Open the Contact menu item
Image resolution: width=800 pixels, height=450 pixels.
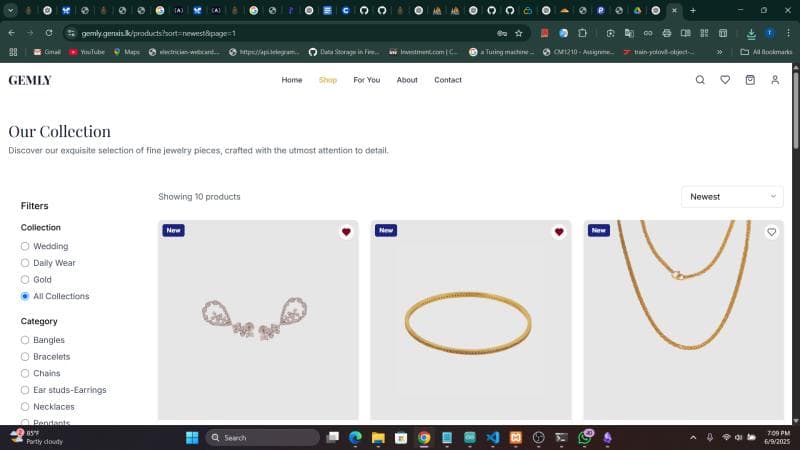[448, 80]
